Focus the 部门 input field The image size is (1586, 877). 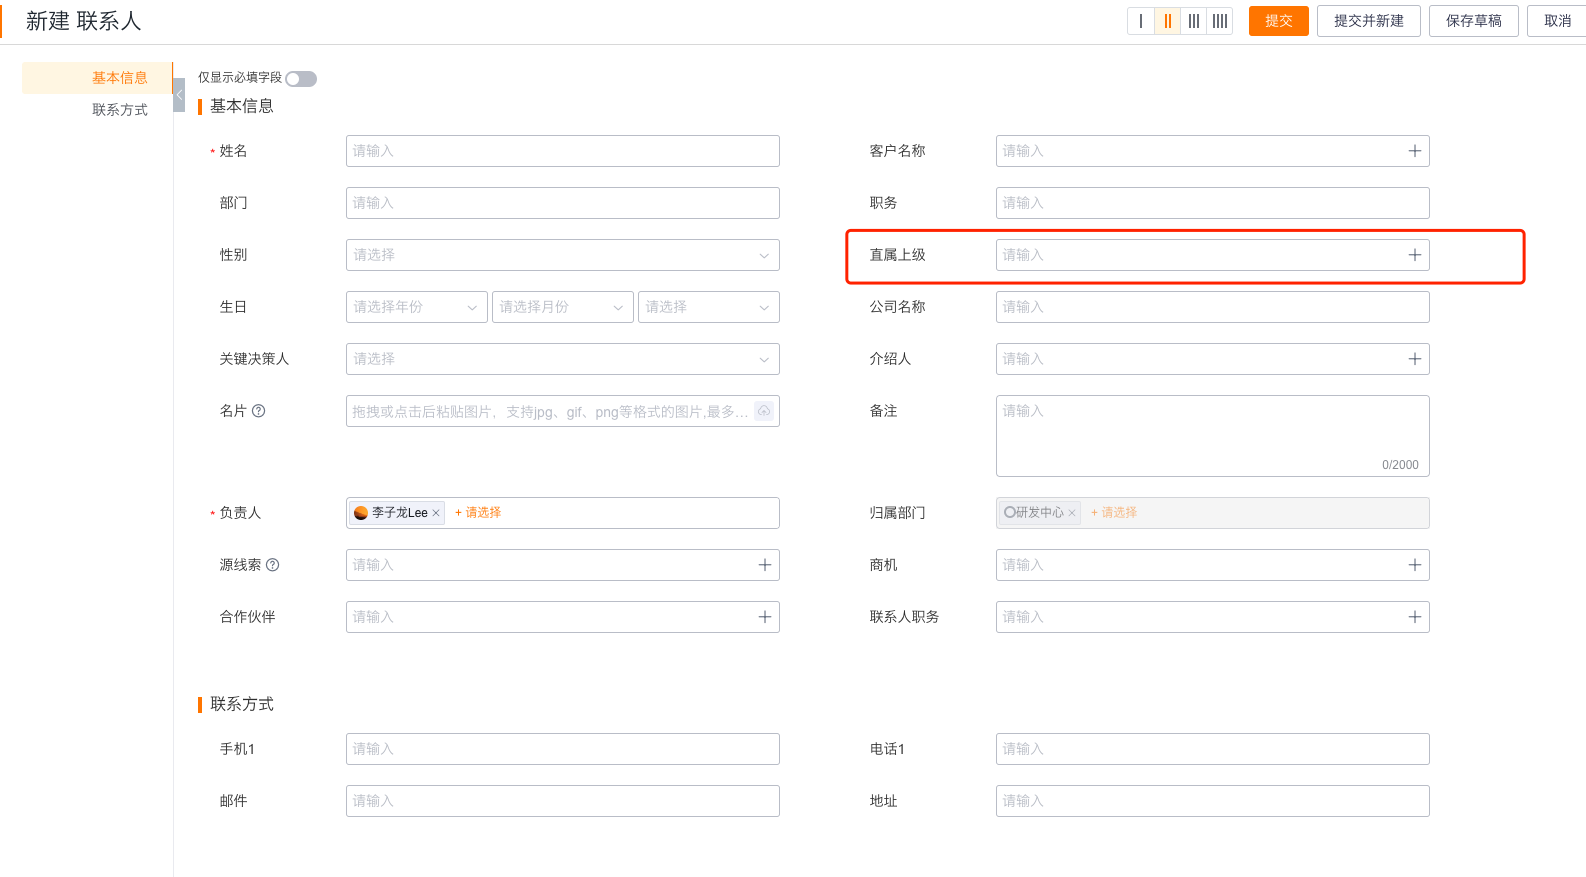[x=563, y=203]
